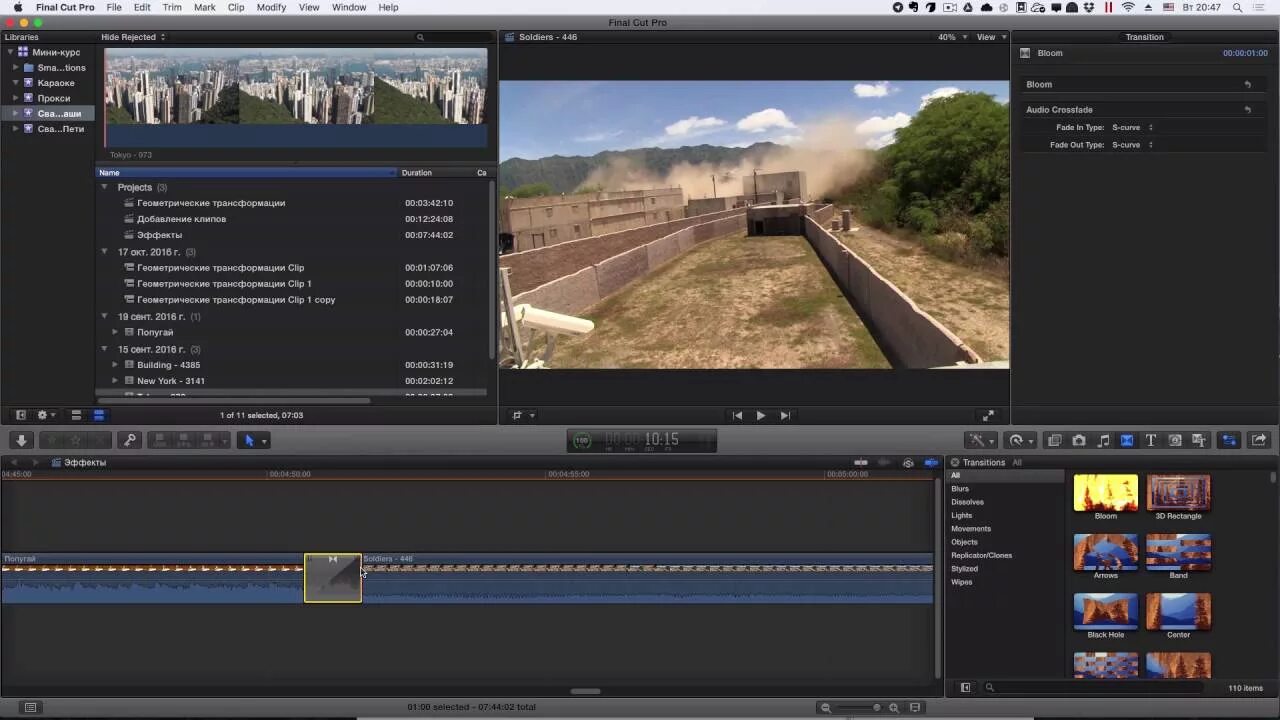The height and width of the screenshot is (720, 1280).
Task: Reset the Audio Crossfade parameters
Action: (x=1248, y=110)
